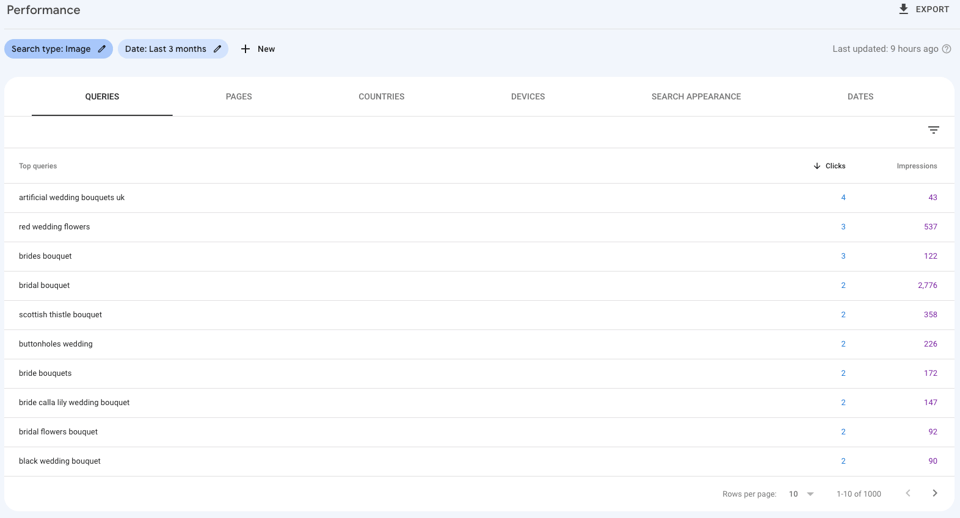
Task: Select query 'bridal flowers bouquet'
Action: (x=58, y=432)
